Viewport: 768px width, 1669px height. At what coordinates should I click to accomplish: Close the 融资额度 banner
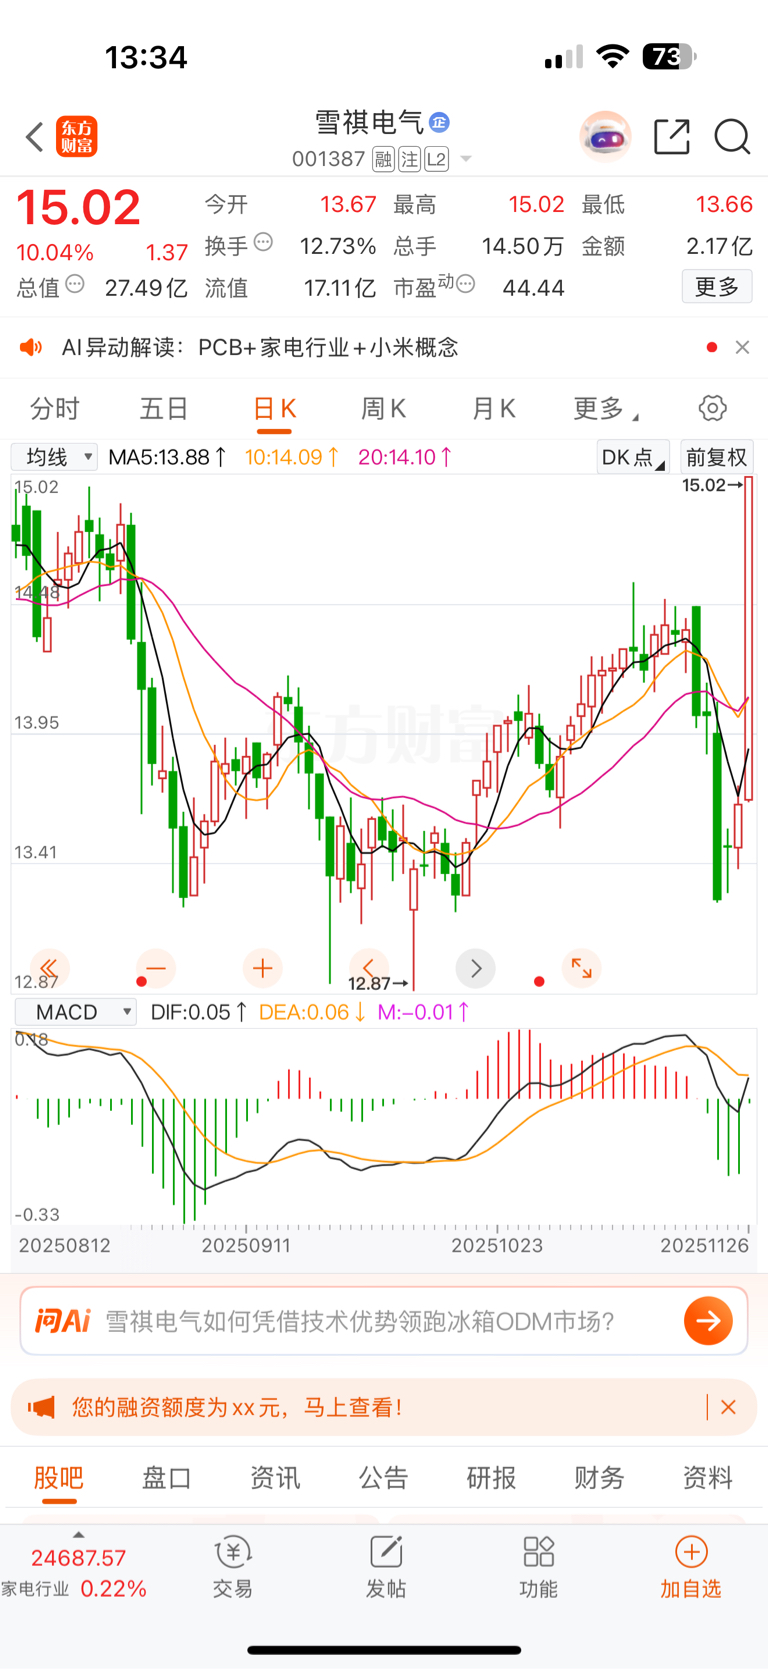pos(728,1407)
